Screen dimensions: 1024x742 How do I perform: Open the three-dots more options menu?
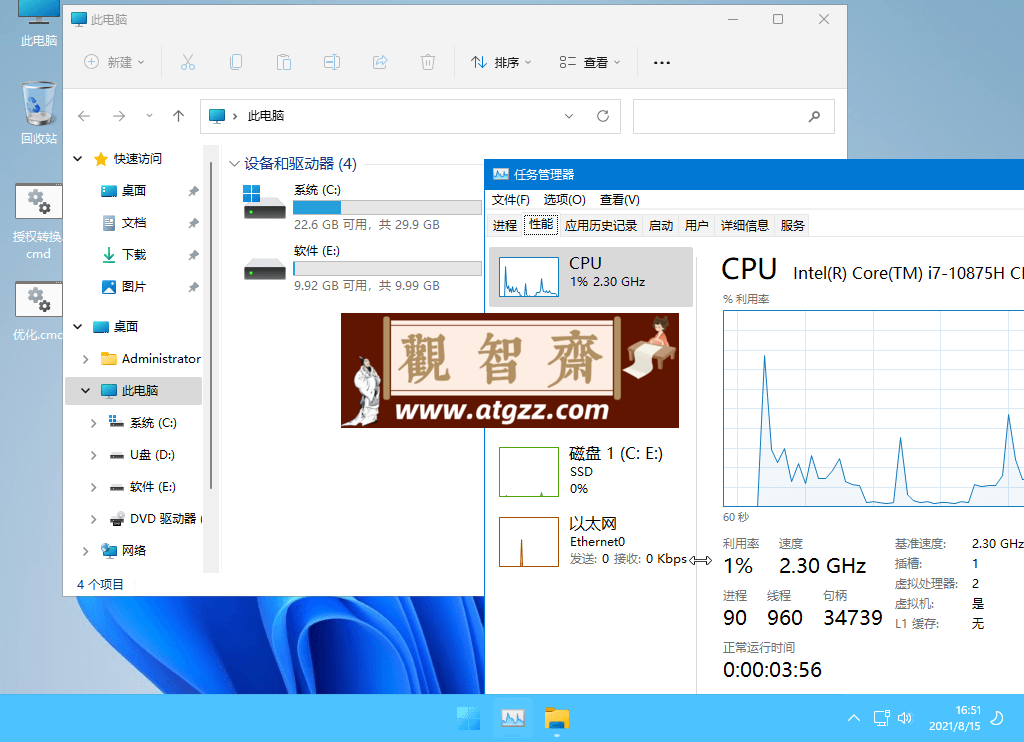pyautogui.click(x=662, y=63)
